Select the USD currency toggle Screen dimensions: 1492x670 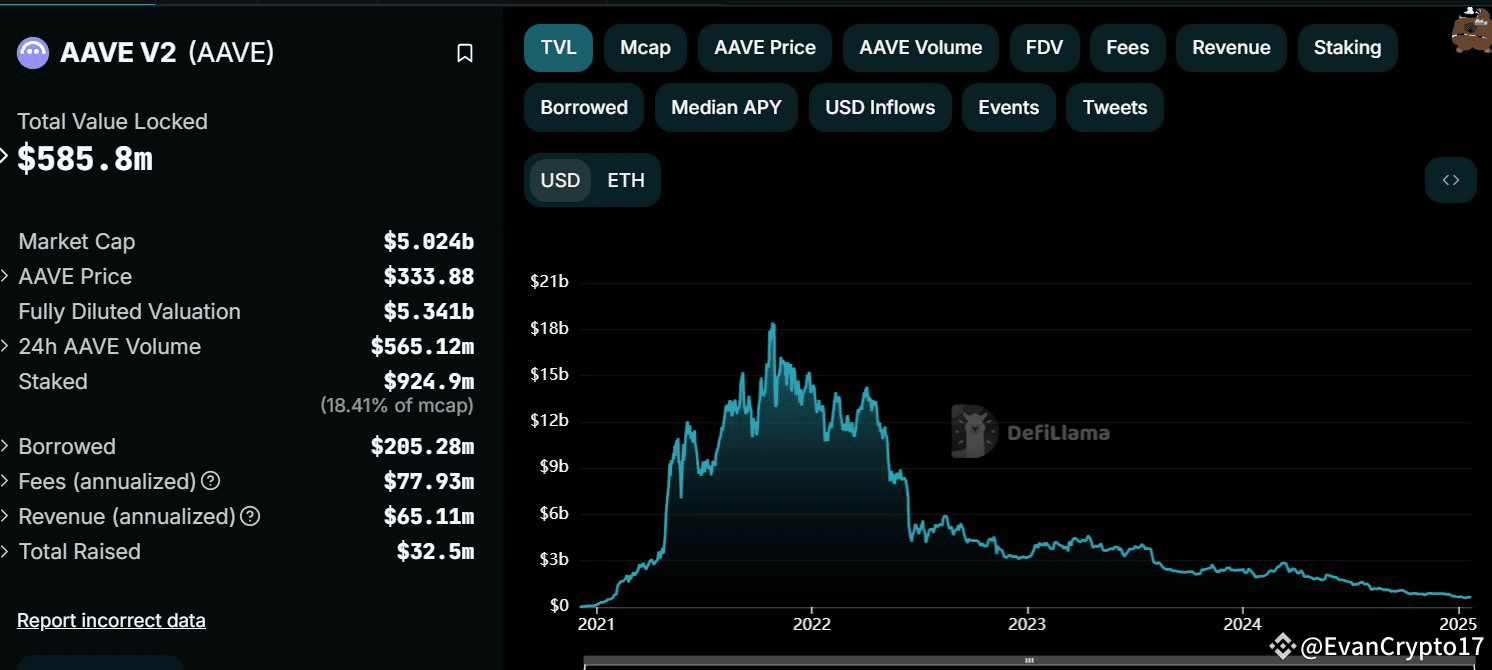560,180
